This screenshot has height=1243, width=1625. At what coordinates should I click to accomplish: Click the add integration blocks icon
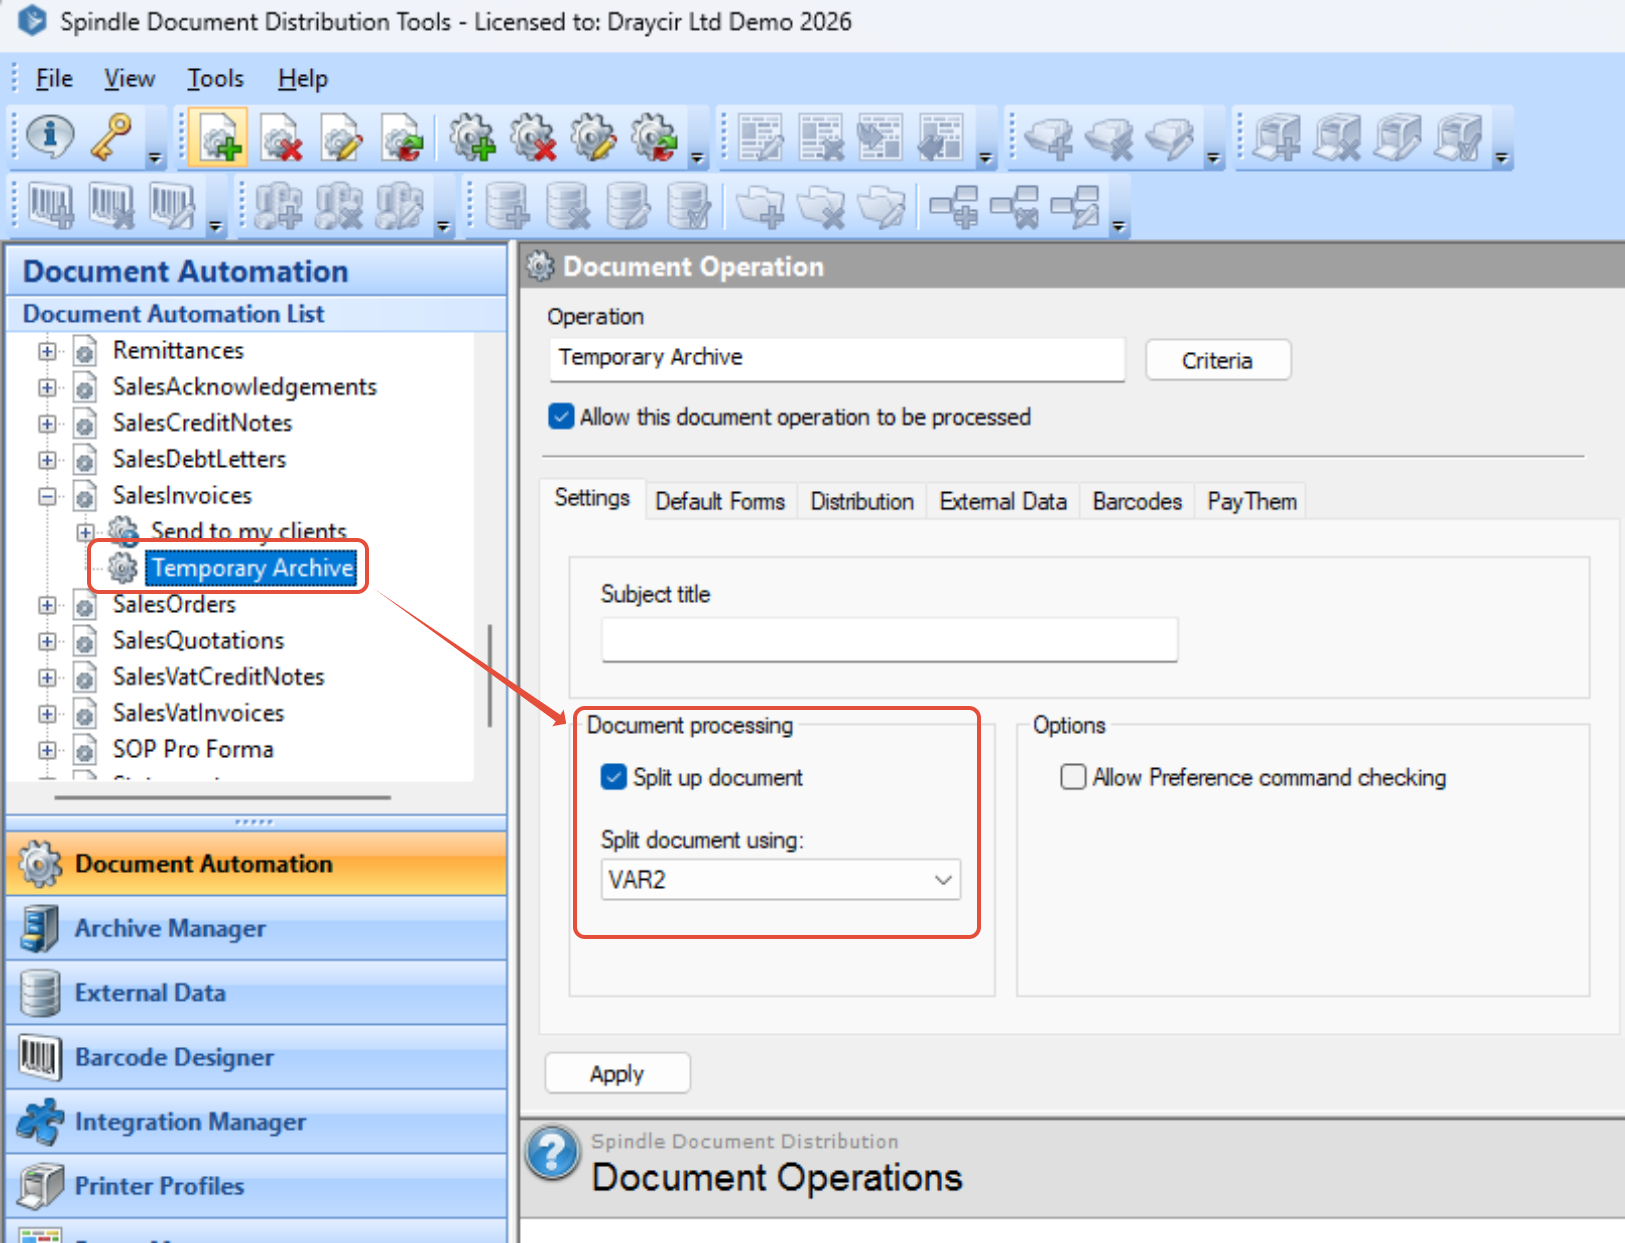click(x=277, y=205)
